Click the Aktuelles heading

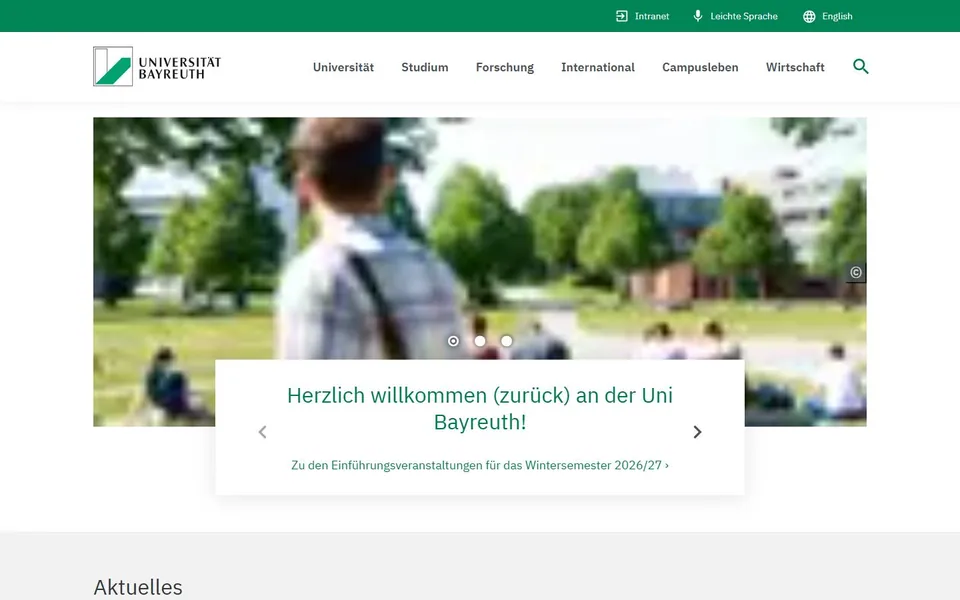point(138,587)
